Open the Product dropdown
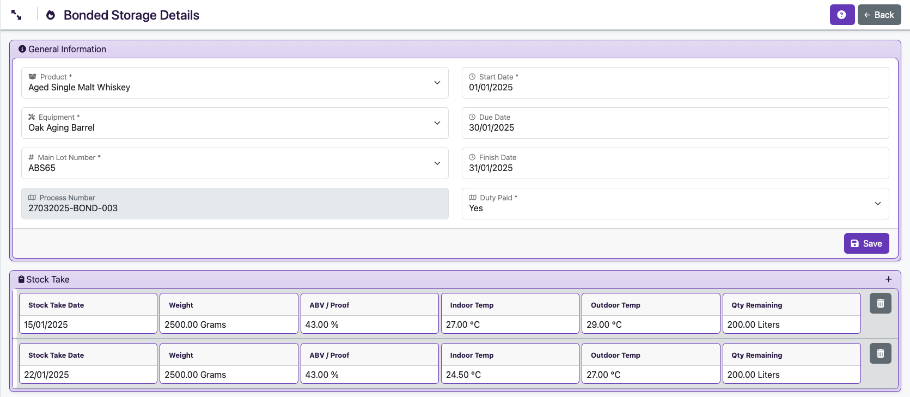Screen dimensions: 910x397 tap(235, 83)
